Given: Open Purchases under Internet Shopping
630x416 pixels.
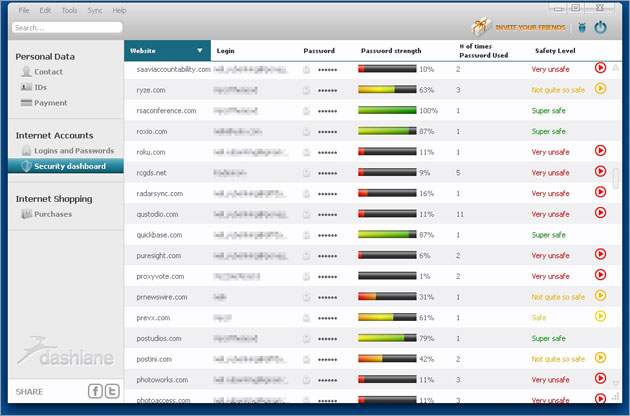Looking at the screenshot, I should tap(52, 214).
